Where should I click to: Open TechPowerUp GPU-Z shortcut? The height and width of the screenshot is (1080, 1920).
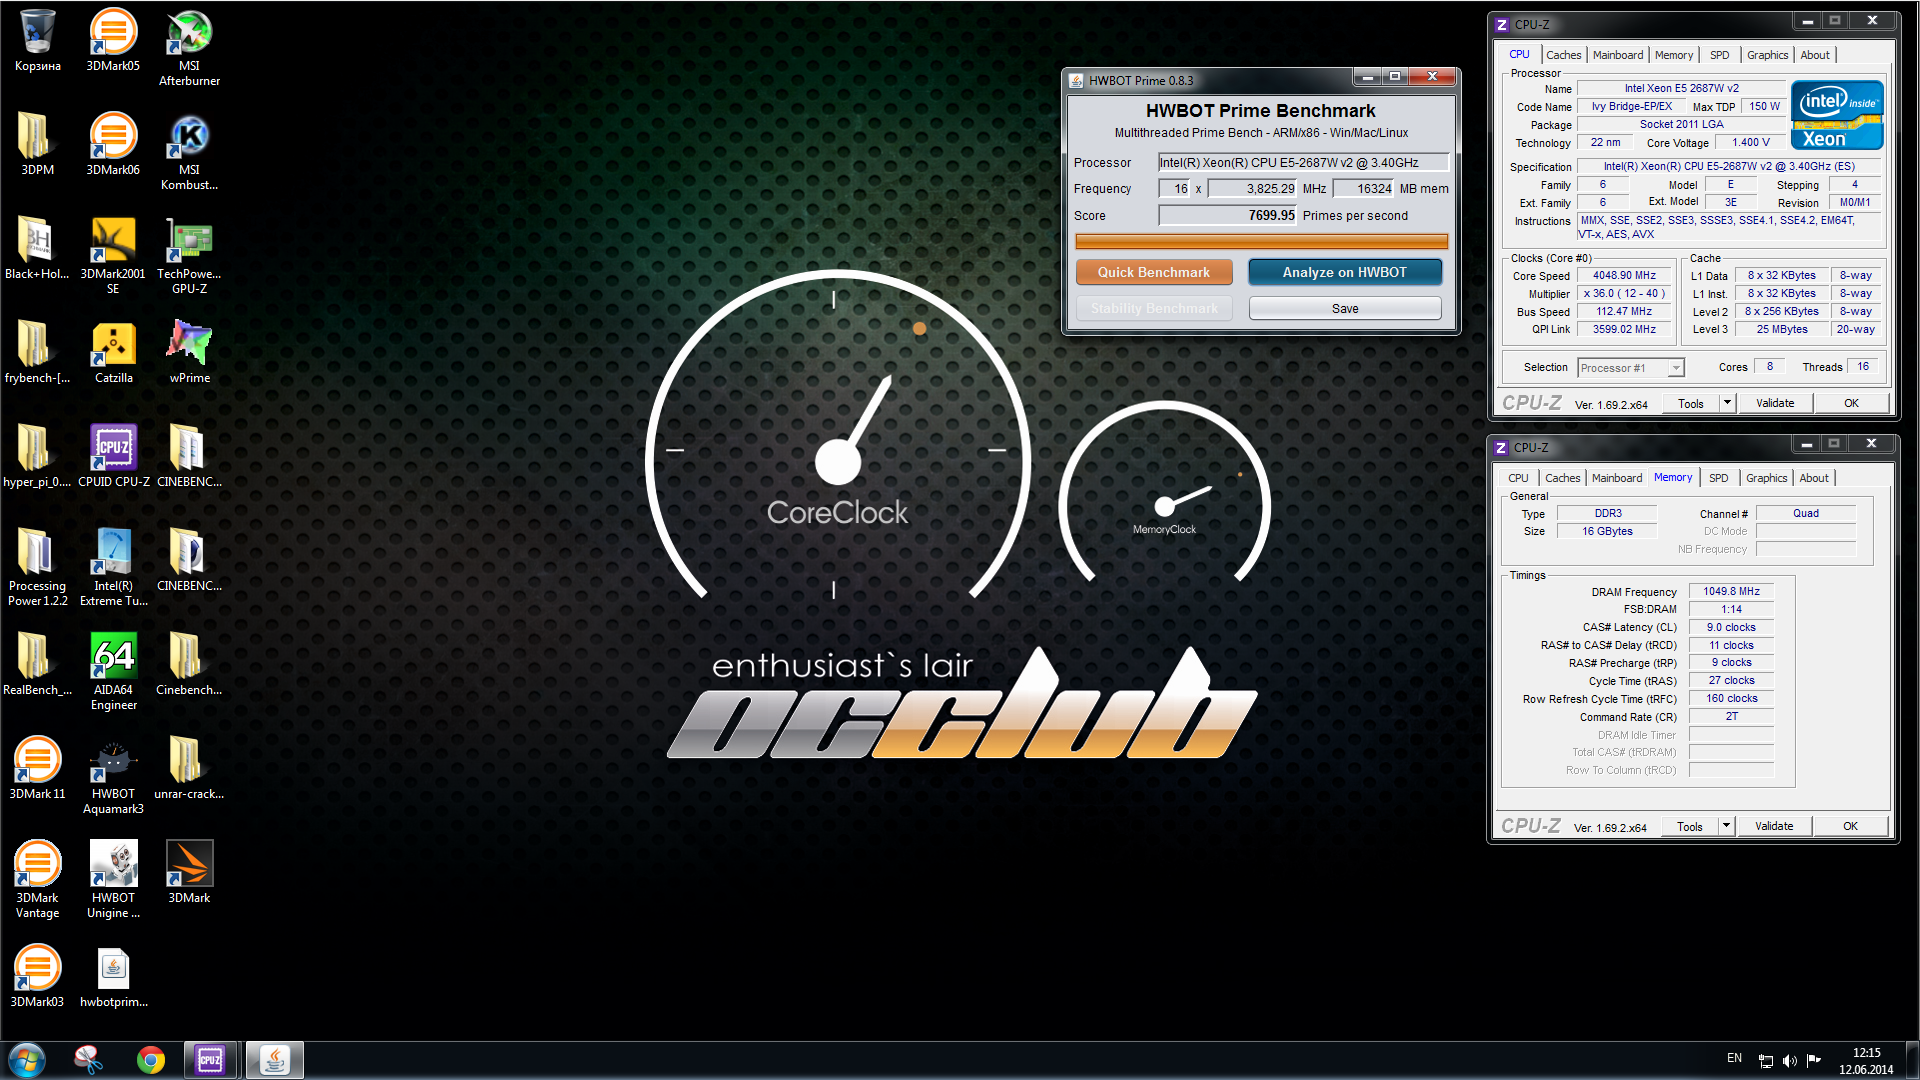click(189, 256)
